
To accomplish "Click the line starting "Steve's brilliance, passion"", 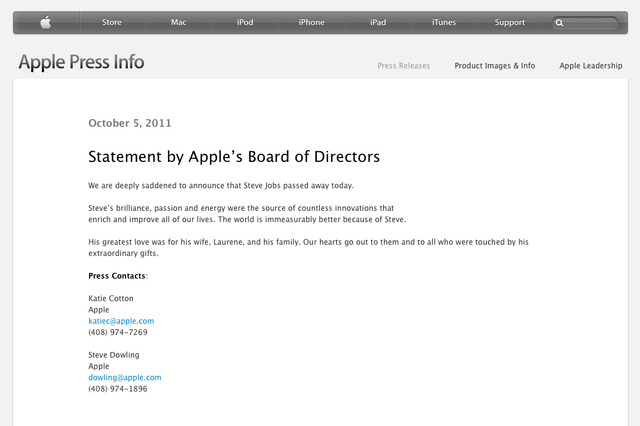I will pos(241,208).
